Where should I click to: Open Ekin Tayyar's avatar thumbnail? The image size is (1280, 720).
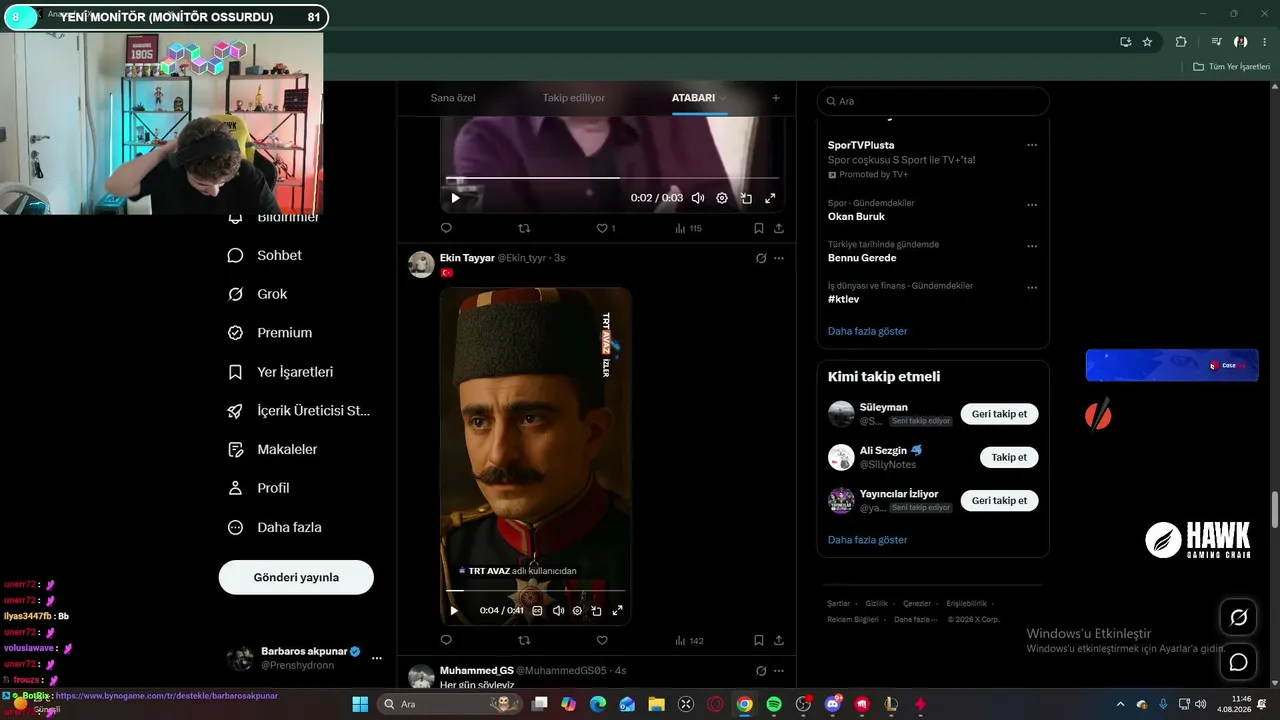click(421, 264)
